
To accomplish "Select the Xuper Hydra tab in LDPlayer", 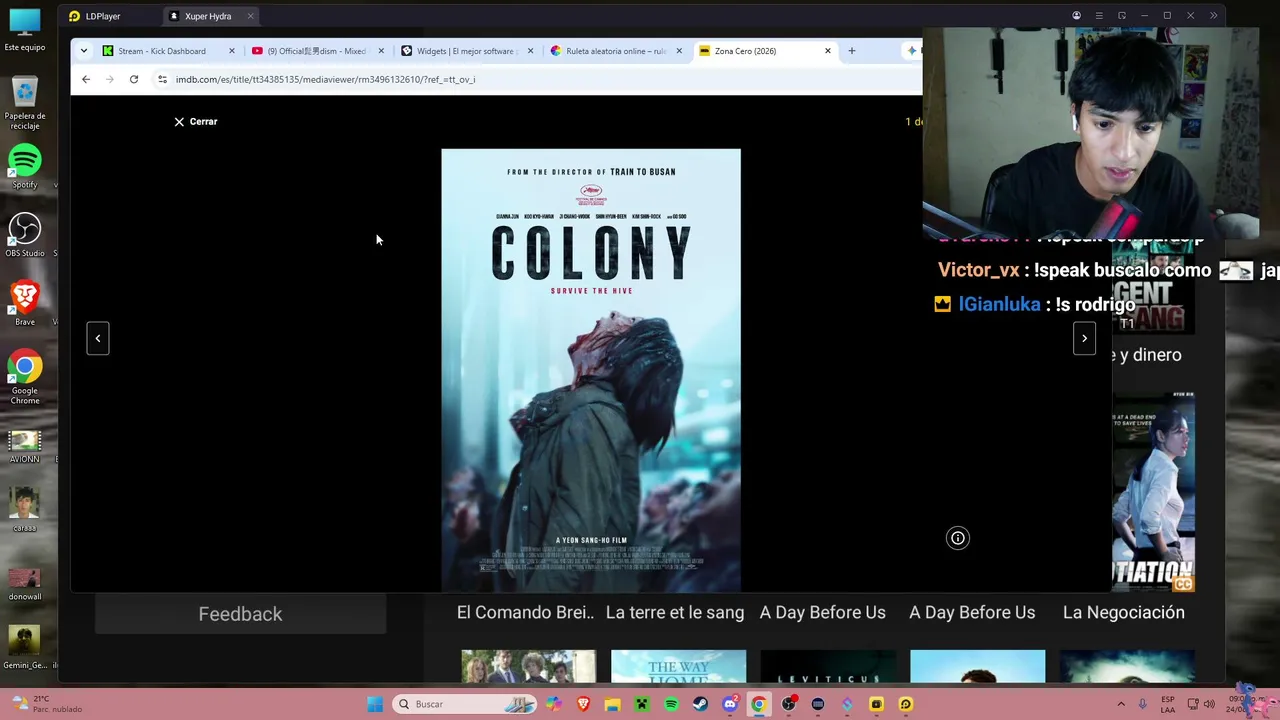I will 208,16.
